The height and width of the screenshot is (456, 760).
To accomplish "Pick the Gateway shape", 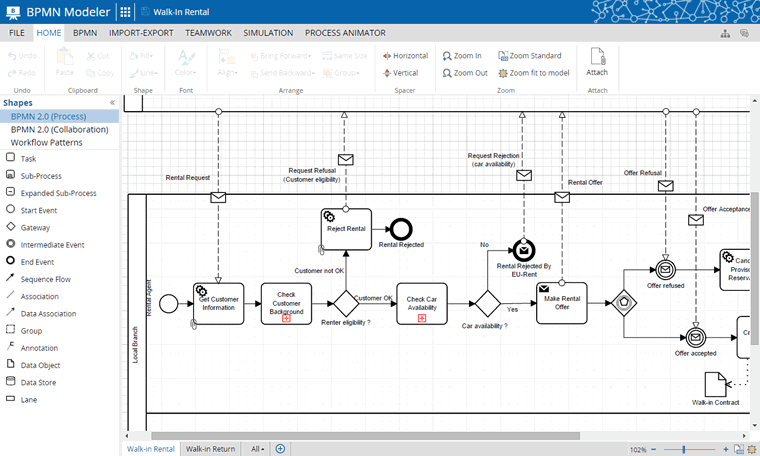I will tap(28, 227).
